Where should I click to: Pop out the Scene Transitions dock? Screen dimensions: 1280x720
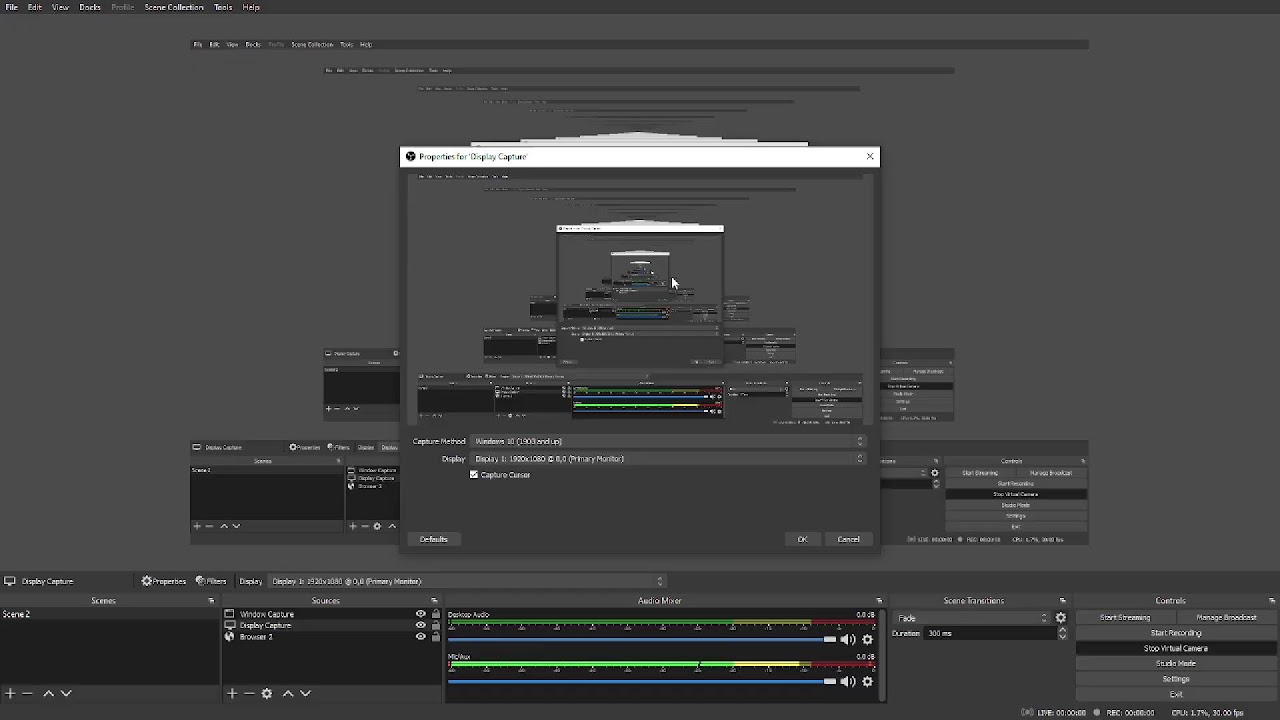pos(1062,601)
